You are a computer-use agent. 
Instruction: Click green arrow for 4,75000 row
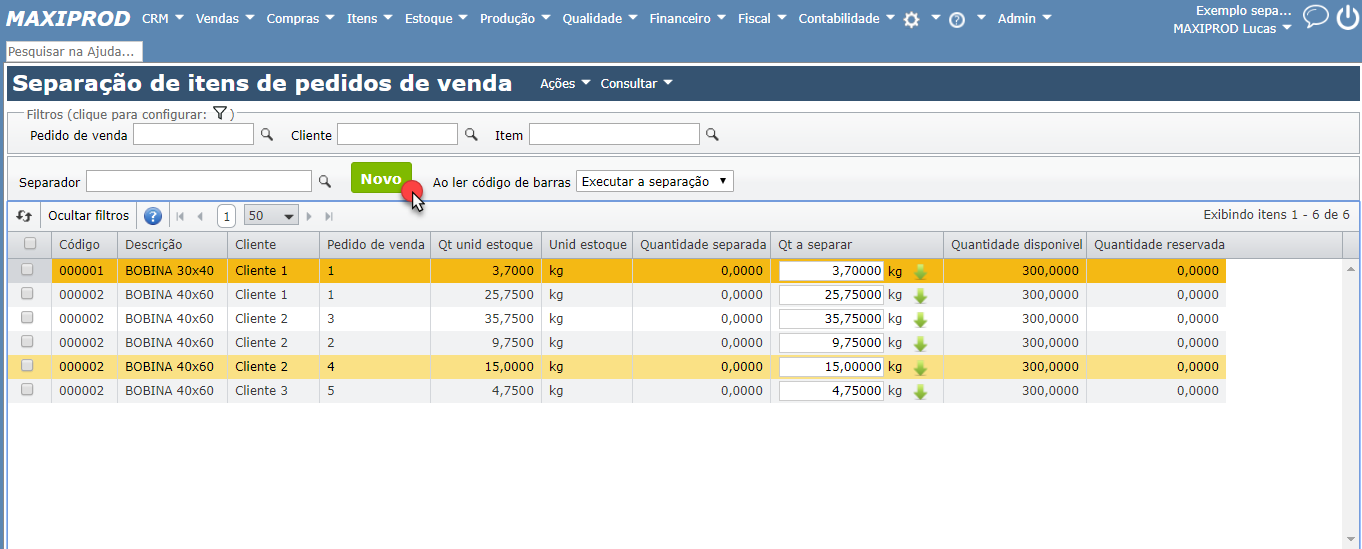921,391
